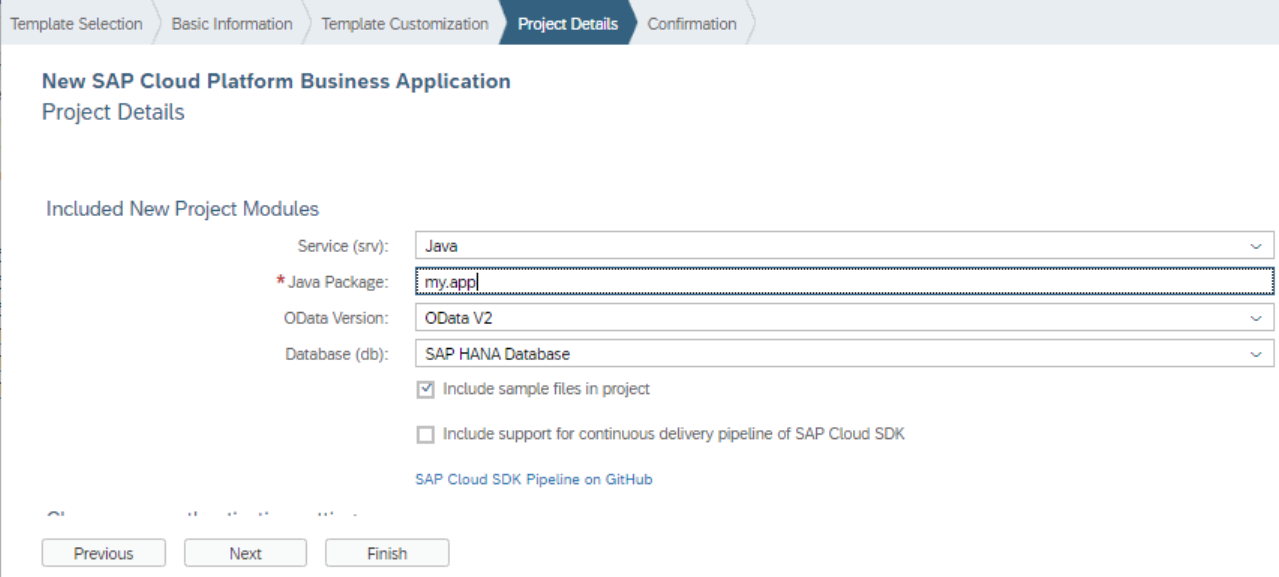Click into the Java Package input field
This screenshot has width=1279, height=577.
(x=844, y=283)
